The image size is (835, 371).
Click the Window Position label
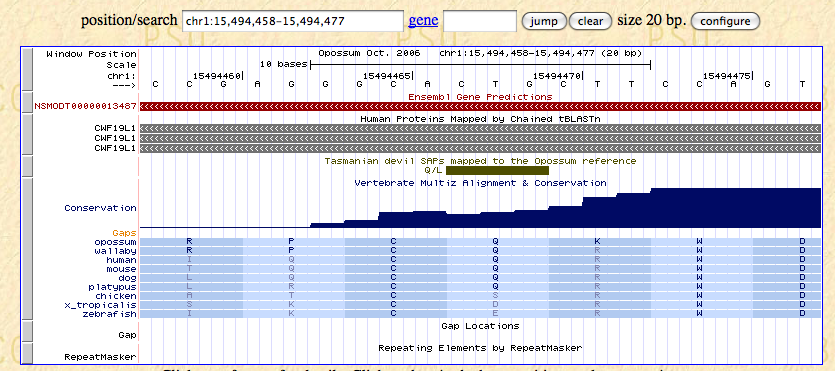pos(92,54)
